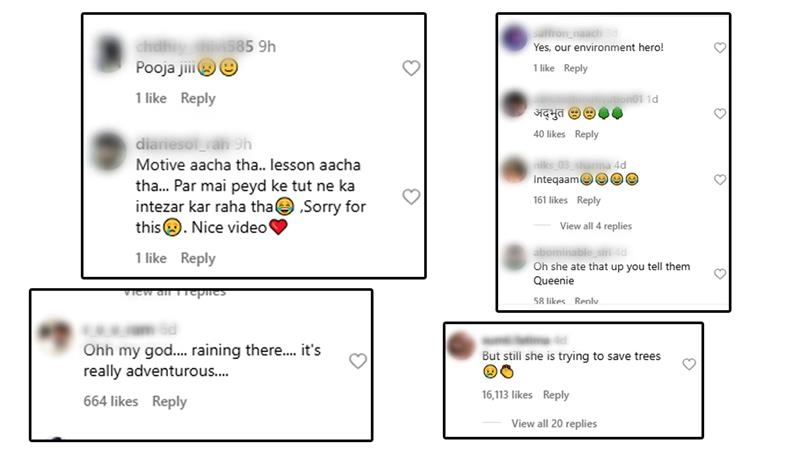800x450 pixels.
Task: Expand "View all 4 replies" thread
Action: pyautogui.click(x=595, y=226)
